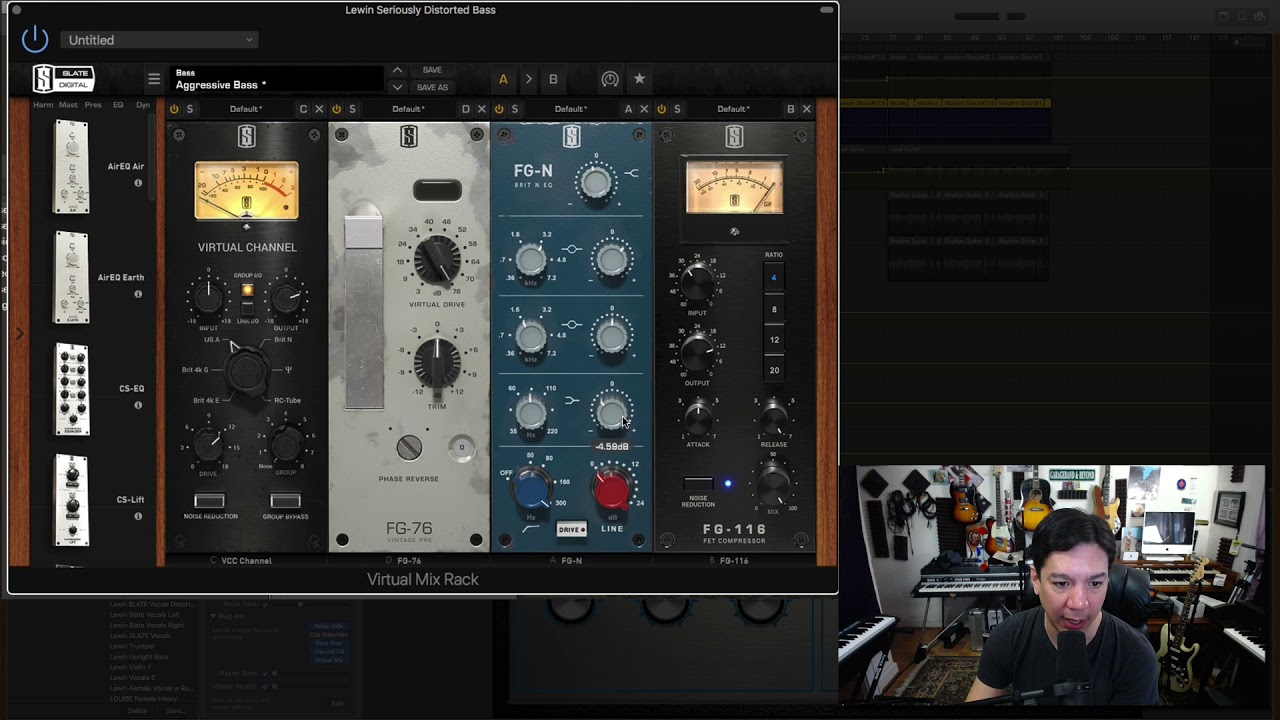Remove the VCC Channel module with X
1280x720 pixels.
point(319,109)
